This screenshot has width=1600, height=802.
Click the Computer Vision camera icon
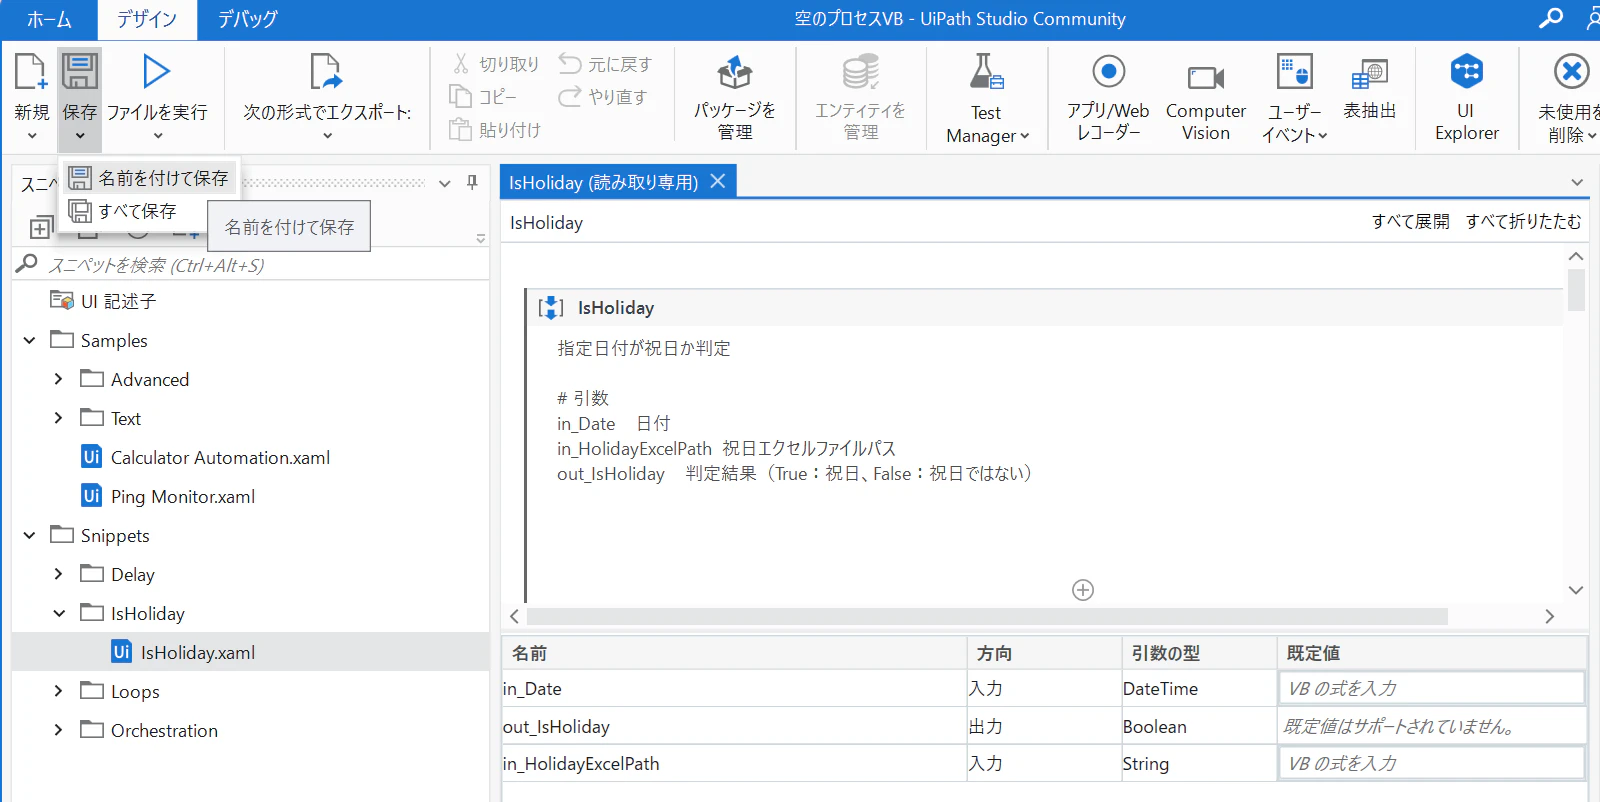[x=1206, y=77]
